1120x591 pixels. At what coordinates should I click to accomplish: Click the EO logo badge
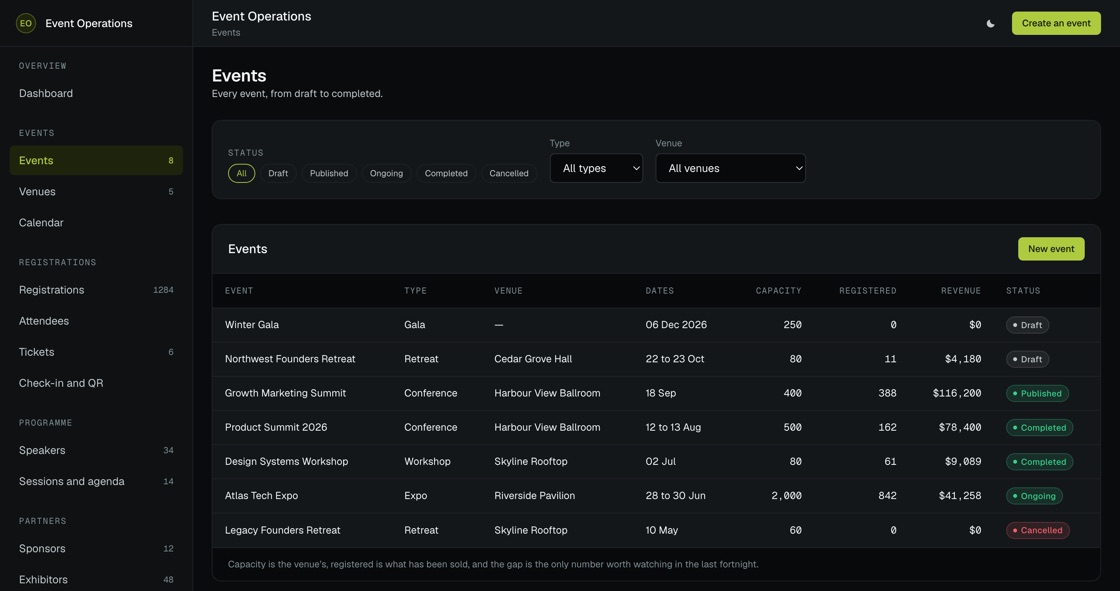26,24
